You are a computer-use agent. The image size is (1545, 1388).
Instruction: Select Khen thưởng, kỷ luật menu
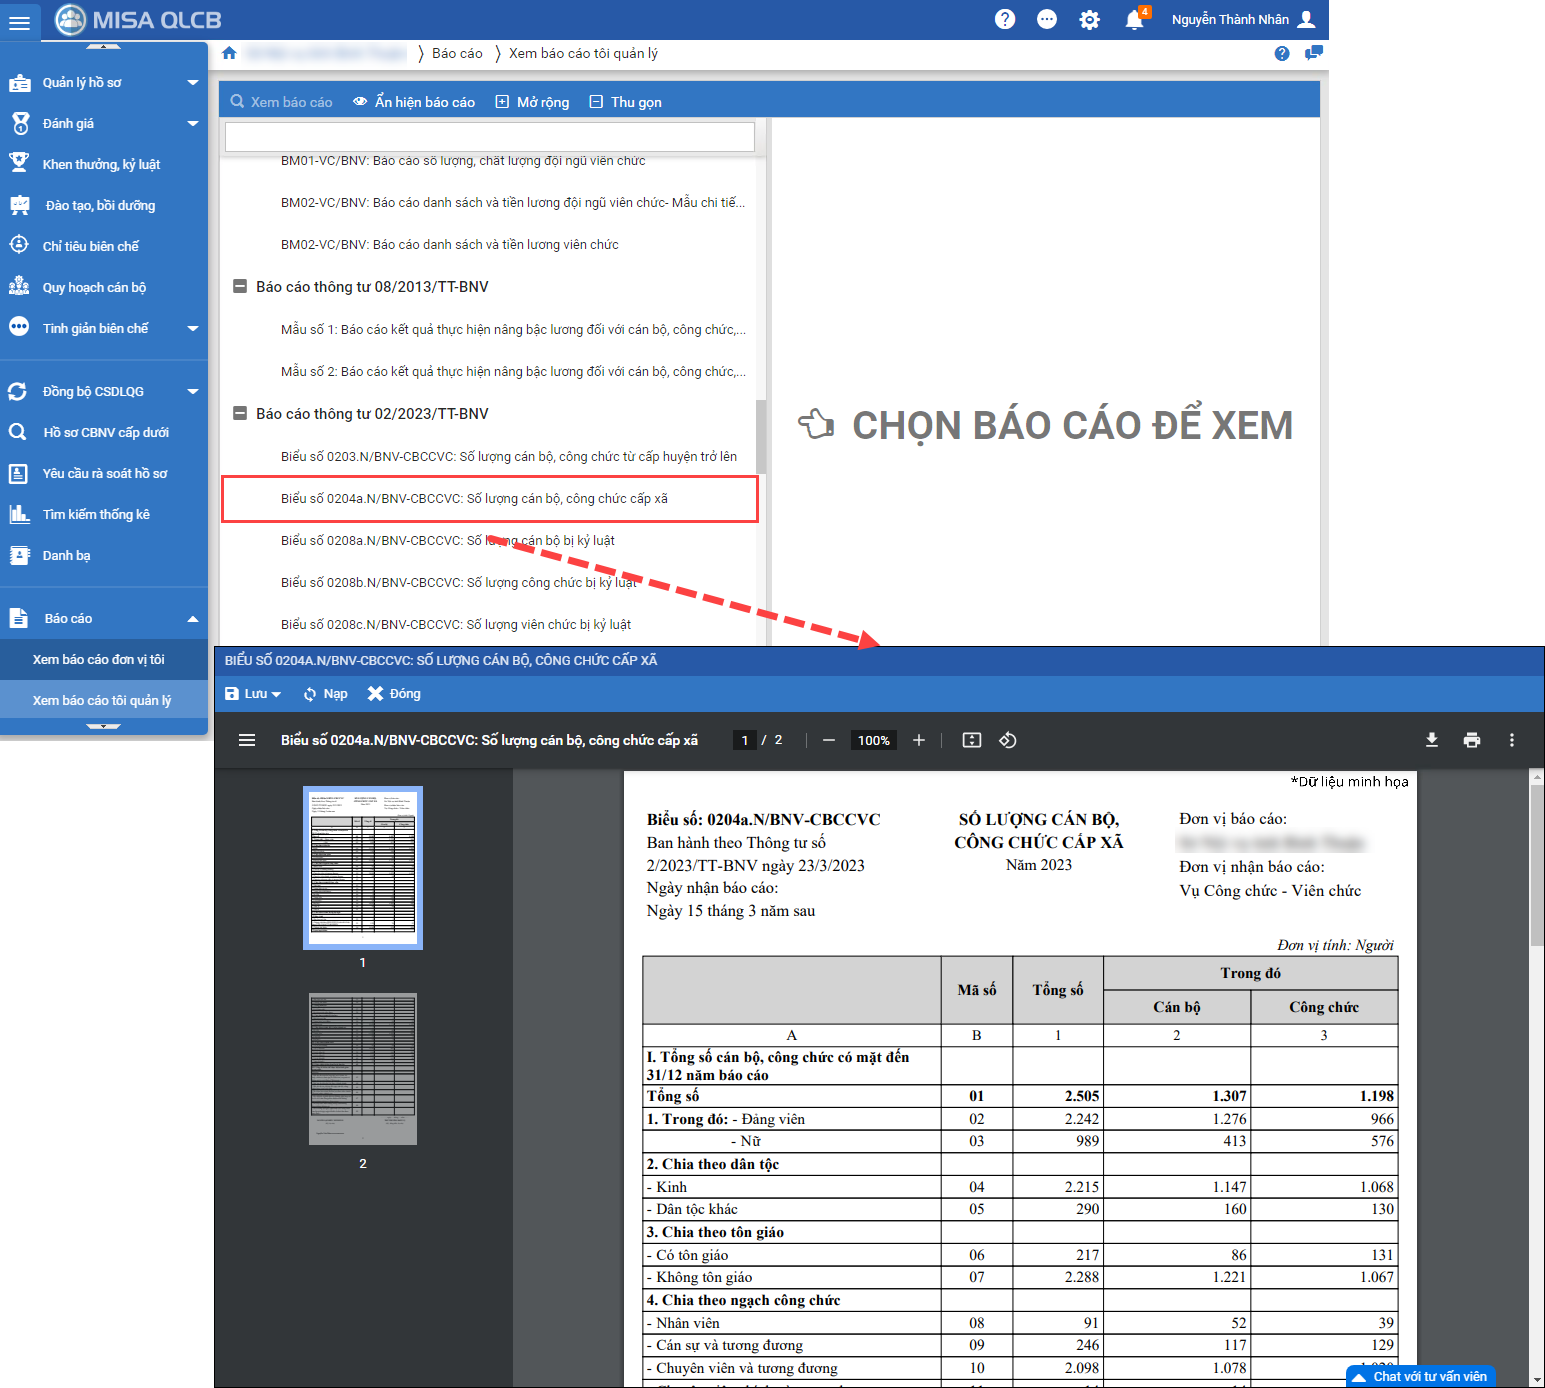pyautogui.click(x=101, y=165)
